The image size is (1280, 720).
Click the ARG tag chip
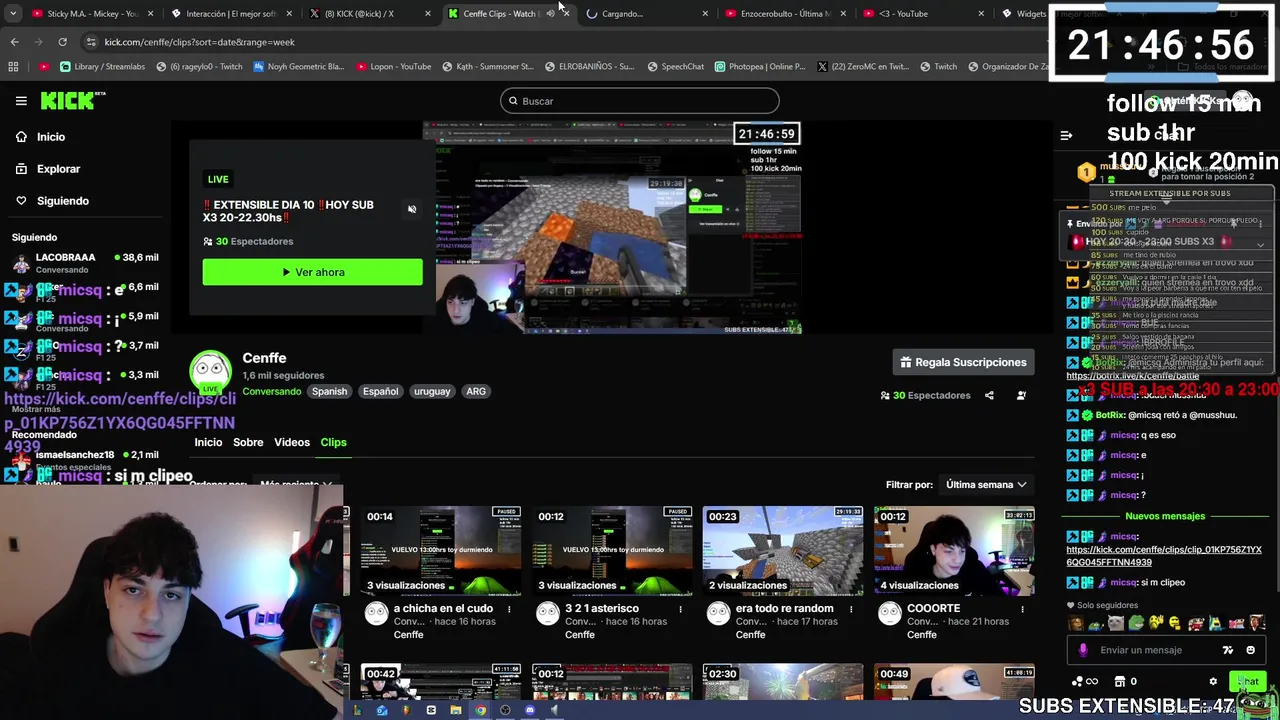point(476,391)
